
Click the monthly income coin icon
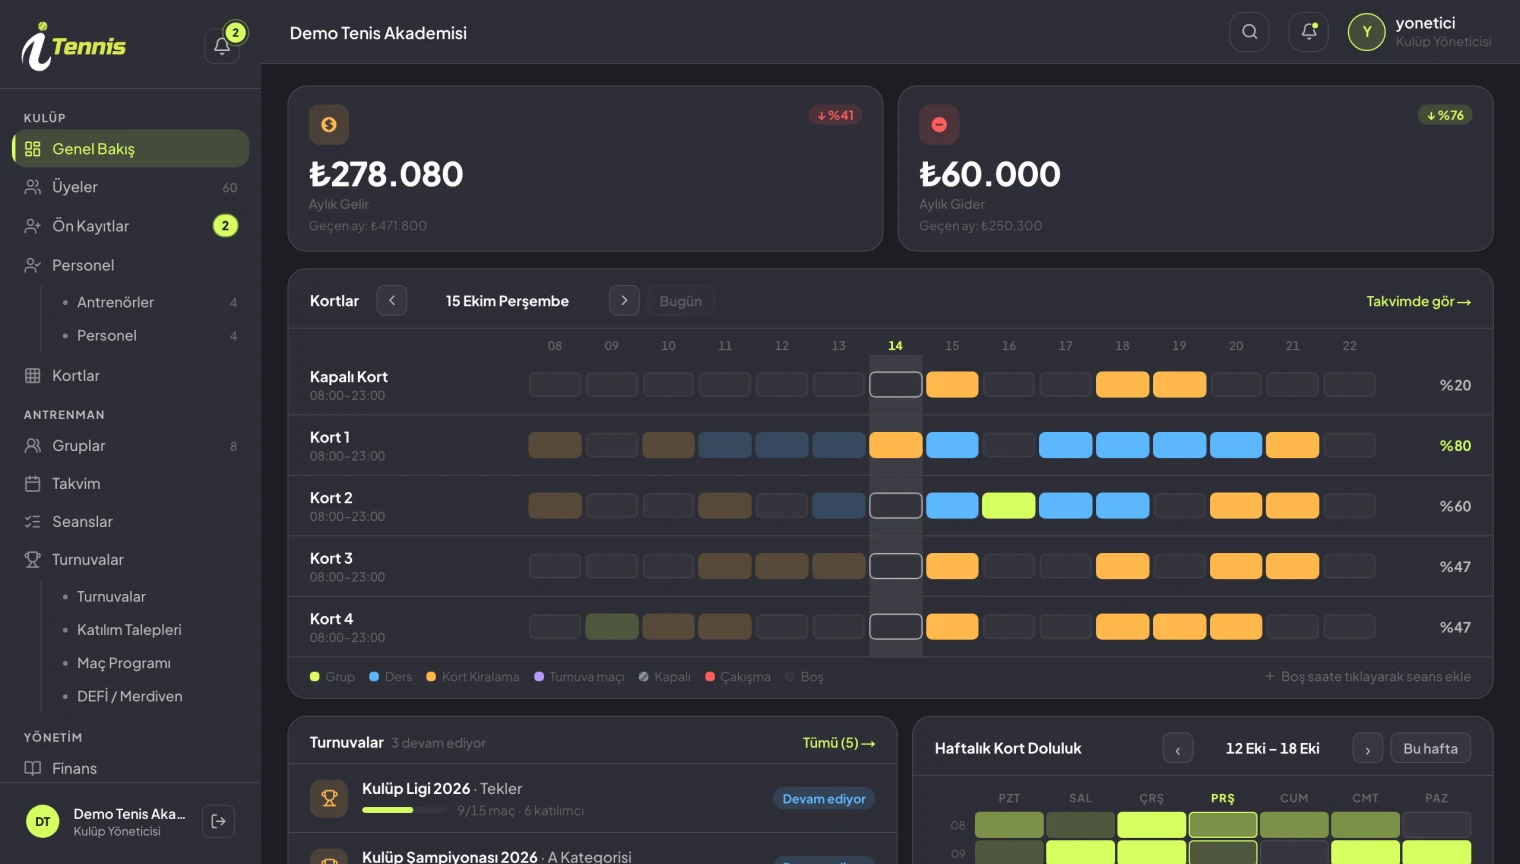pos(329,125)
